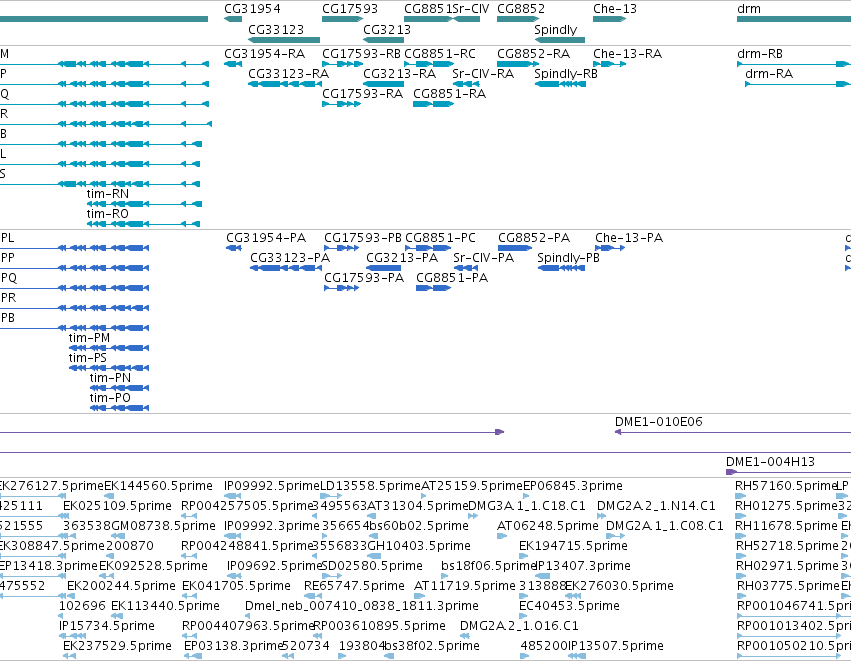Select the Che-13-PA protein feature
The height and width of the screenshot is (661, 851).
click(611, 248)
